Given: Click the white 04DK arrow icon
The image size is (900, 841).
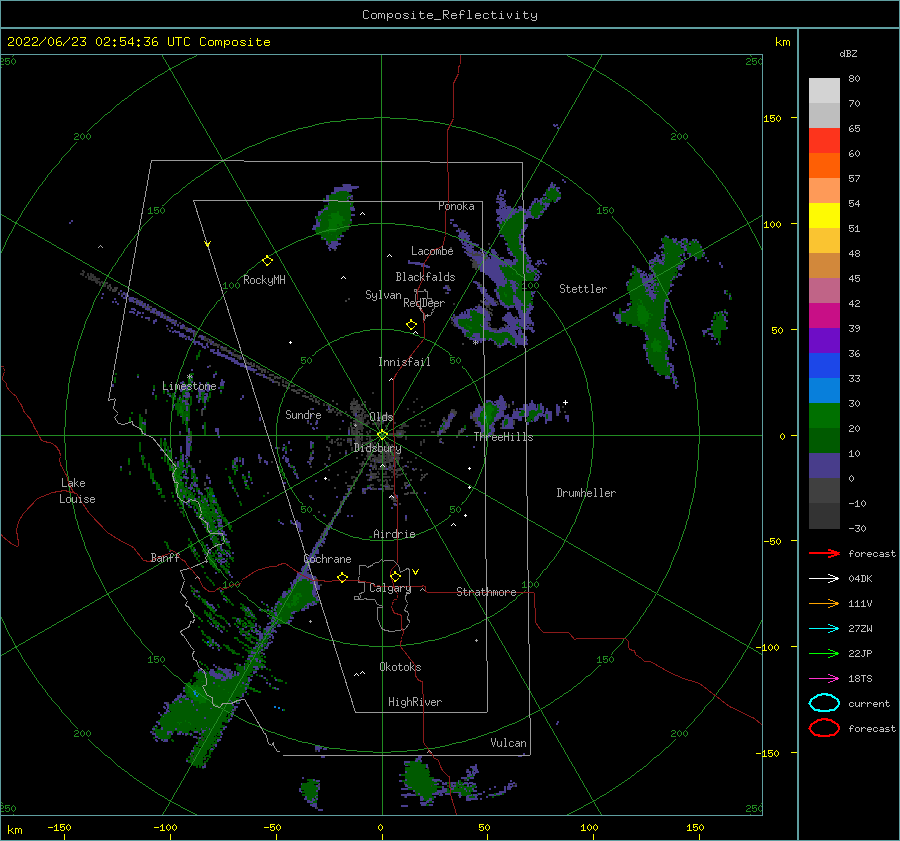Looking at the screenshot, I should pos(824,578).
